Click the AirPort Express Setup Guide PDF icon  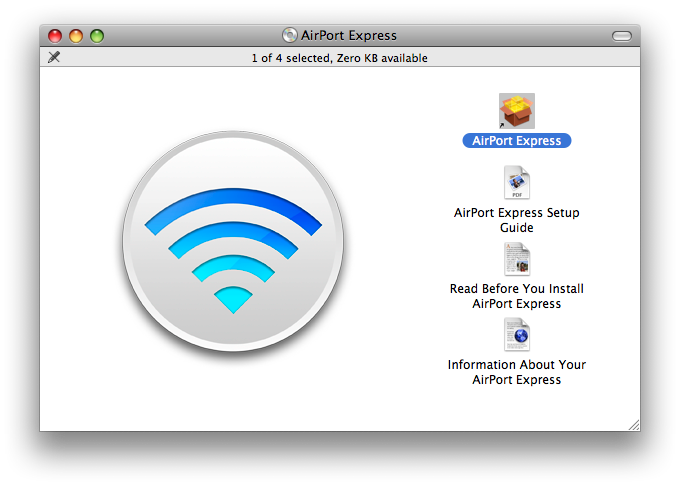click(517, 183)
